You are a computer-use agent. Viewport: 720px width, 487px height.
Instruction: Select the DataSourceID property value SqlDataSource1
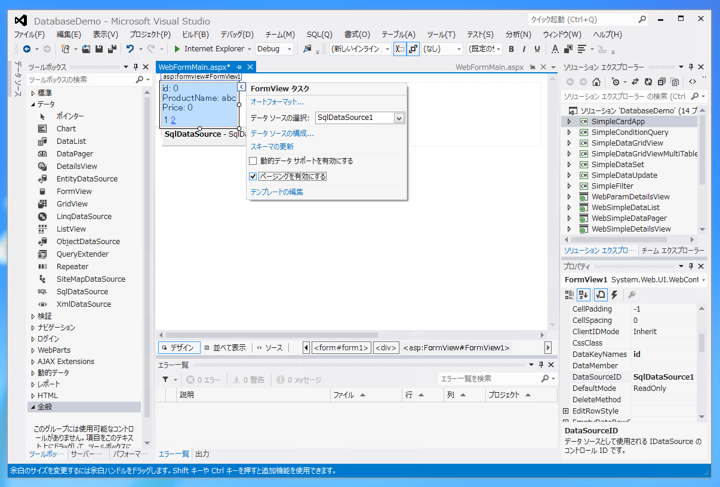pyautogui.click(x=664, y=377)
